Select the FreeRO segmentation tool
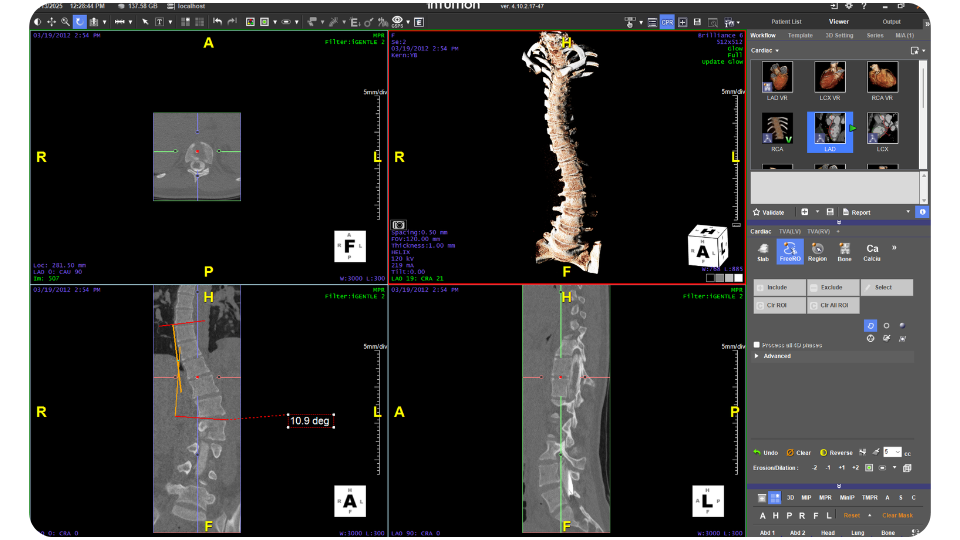960x540 pixels. 790,251
